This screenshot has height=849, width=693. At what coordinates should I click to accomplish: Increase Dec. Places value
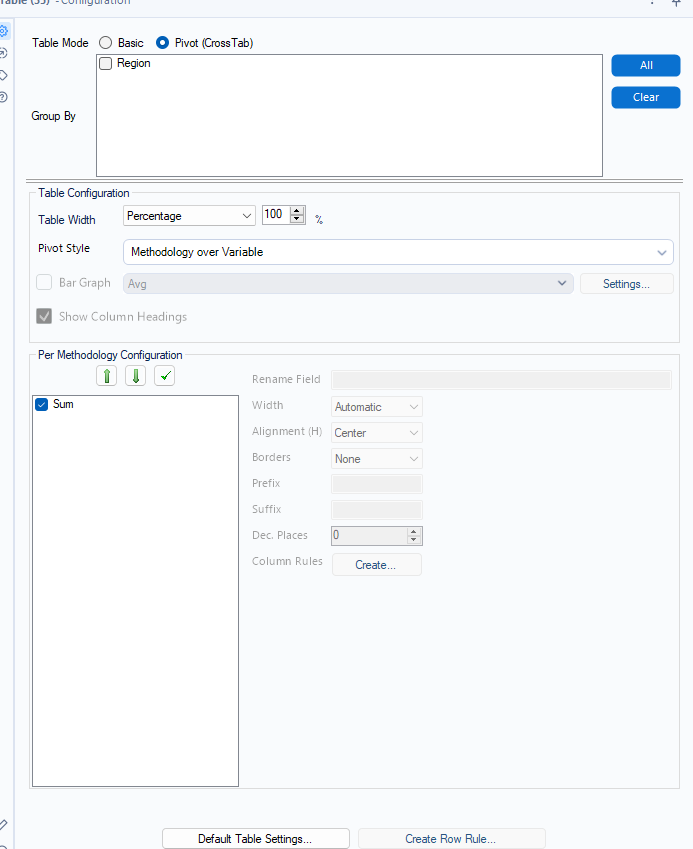tap(414, 532)
